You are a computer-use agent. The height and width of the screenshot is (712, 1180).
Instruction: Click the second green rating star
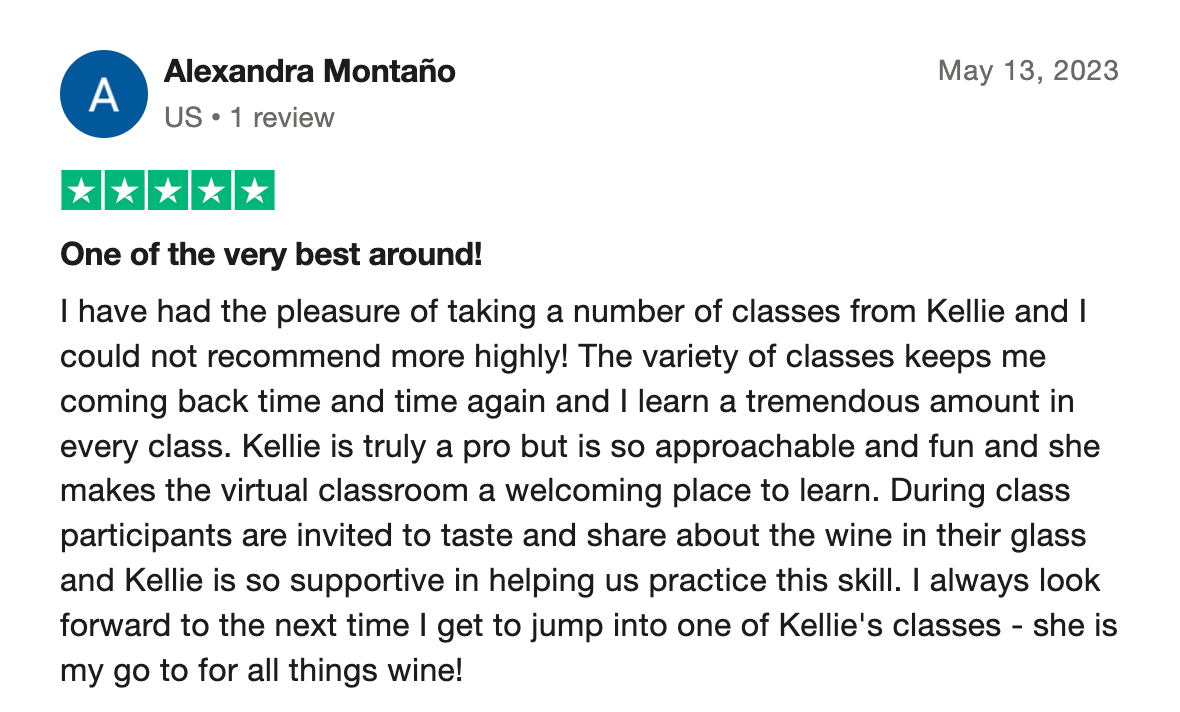(124, 190)
